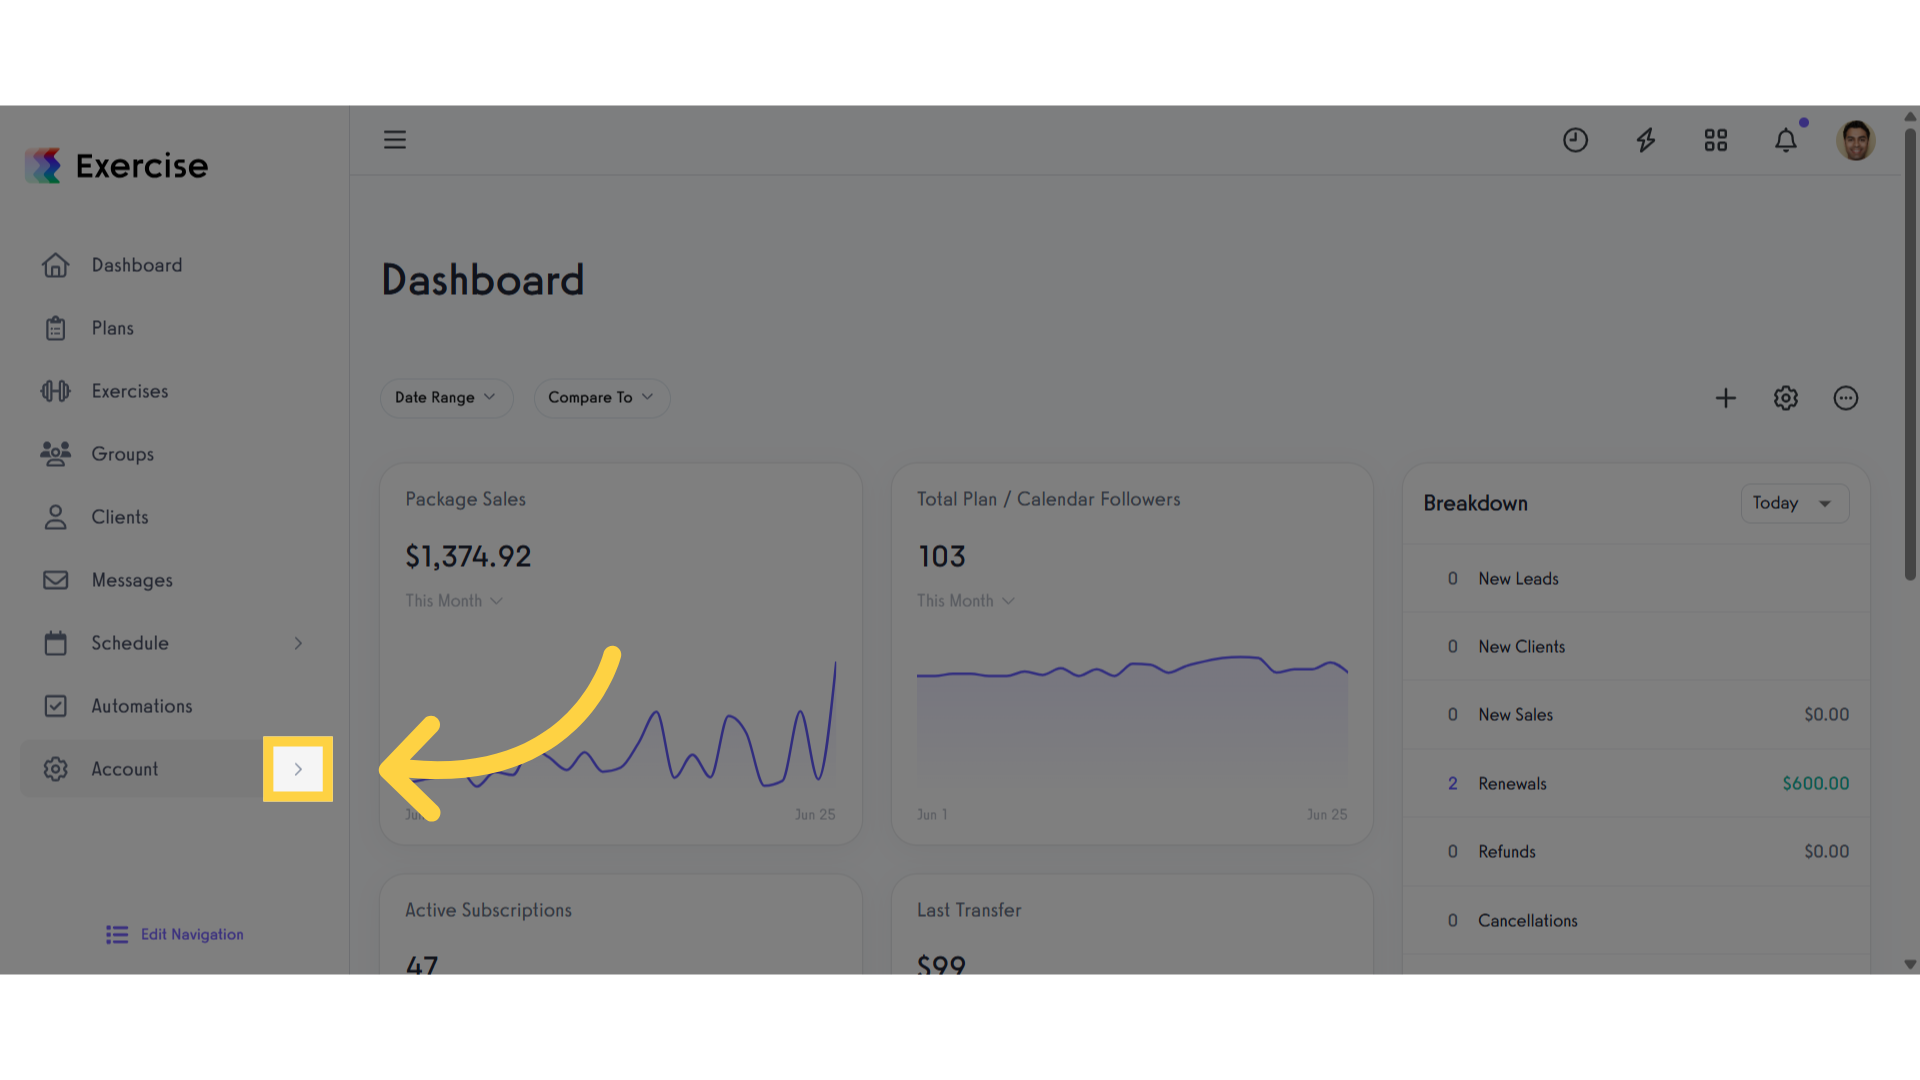Click the Package Sales line chart
The image size is (1920, 1080).
pyautogui.click(x=620, y=725)
